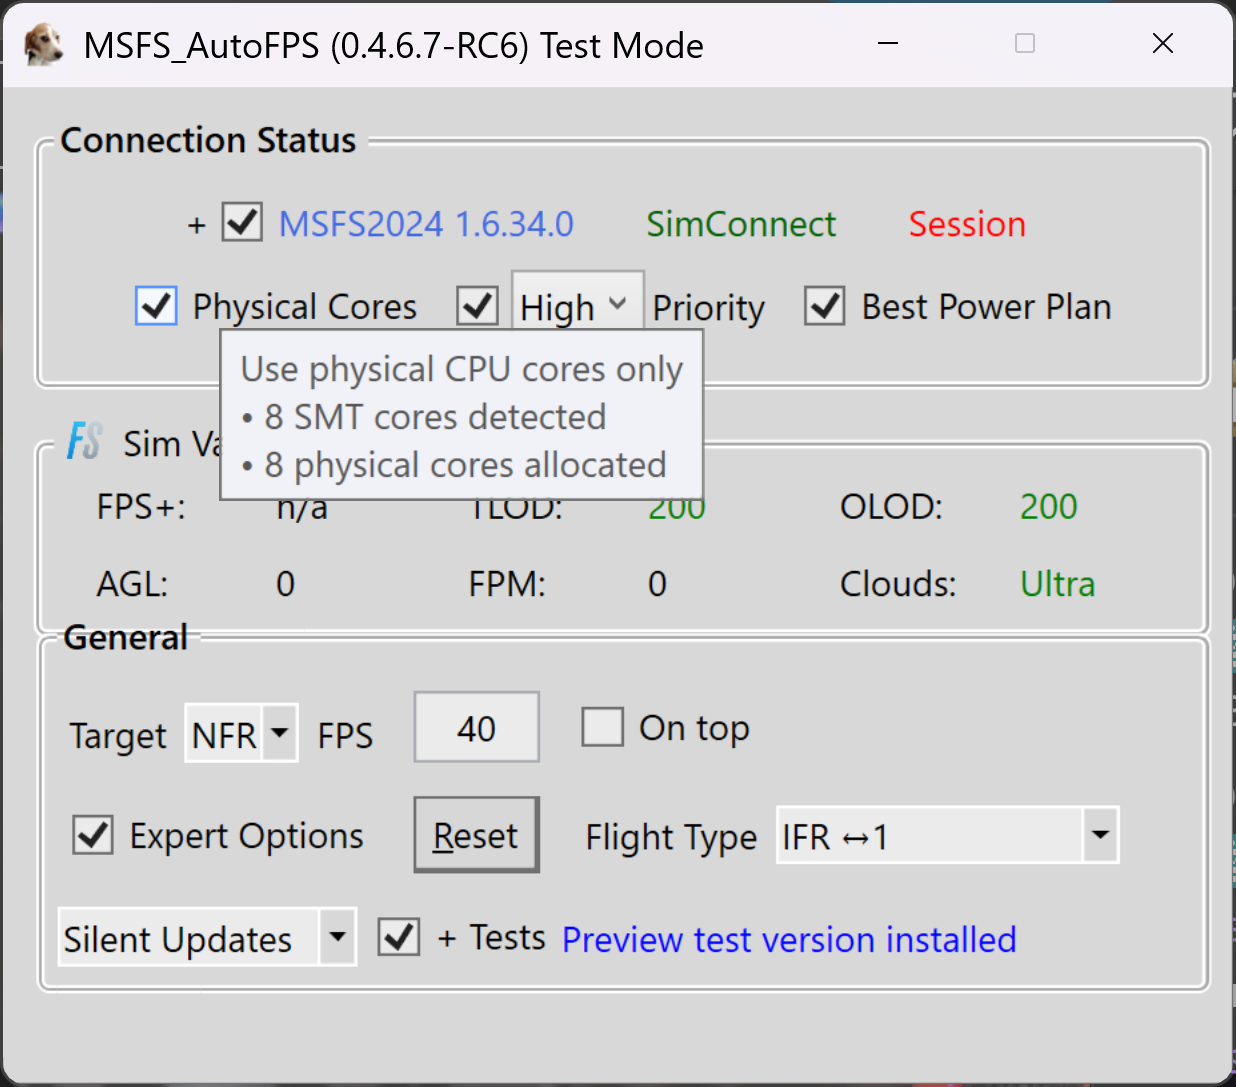The image size is (1236, 1087).
Task: Click the plus sign before MSFS2024
Action: (197, 225)
